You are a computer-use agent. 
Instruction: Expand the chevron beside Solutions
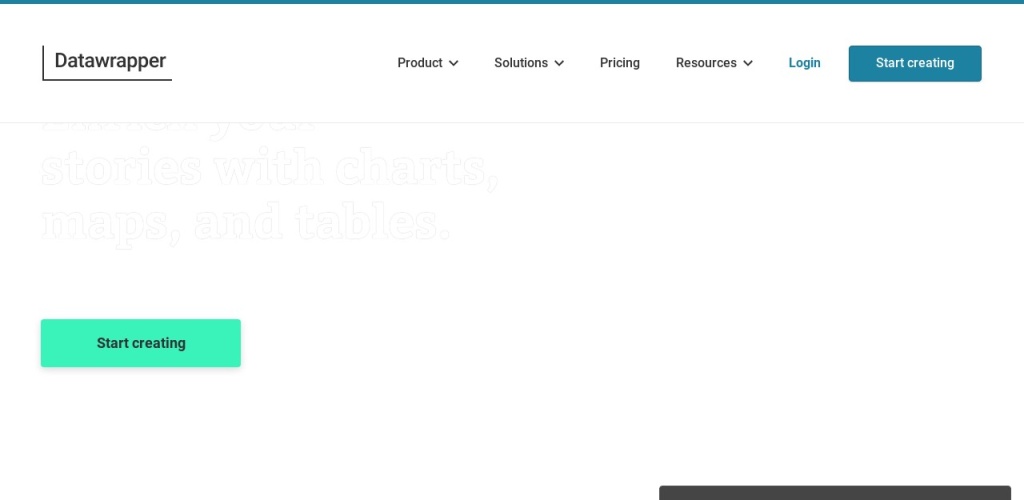click(x=560, y=63)
